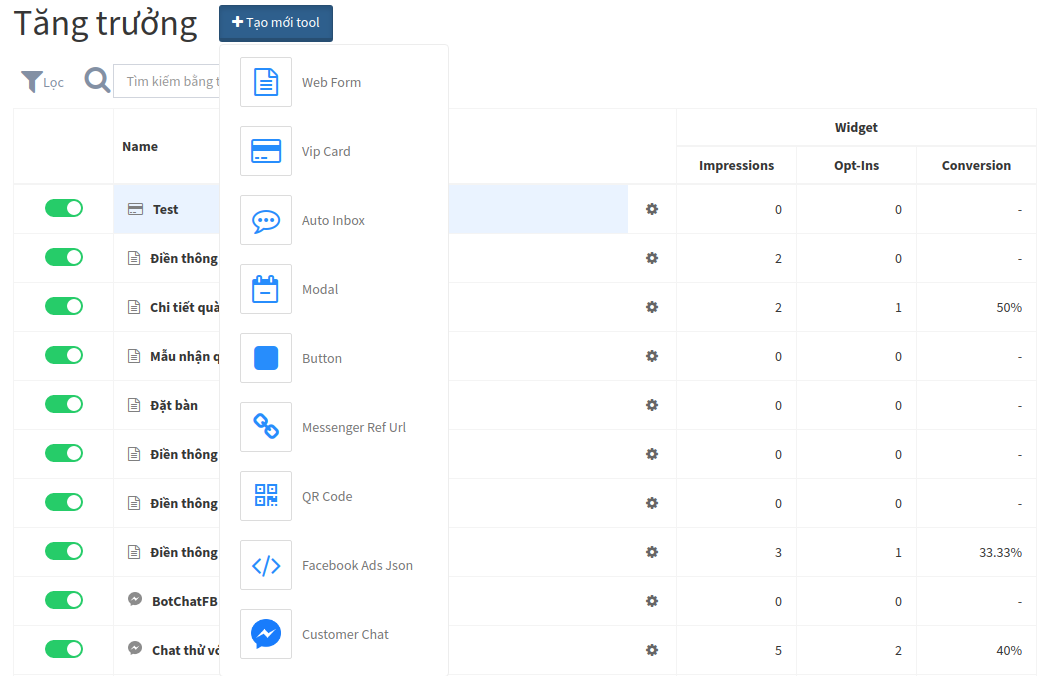Image resolution: width=1038 pixels, height=676 pixels.
Task: Click the 33.33% conversion value
Action: (x=1000, y=552)
